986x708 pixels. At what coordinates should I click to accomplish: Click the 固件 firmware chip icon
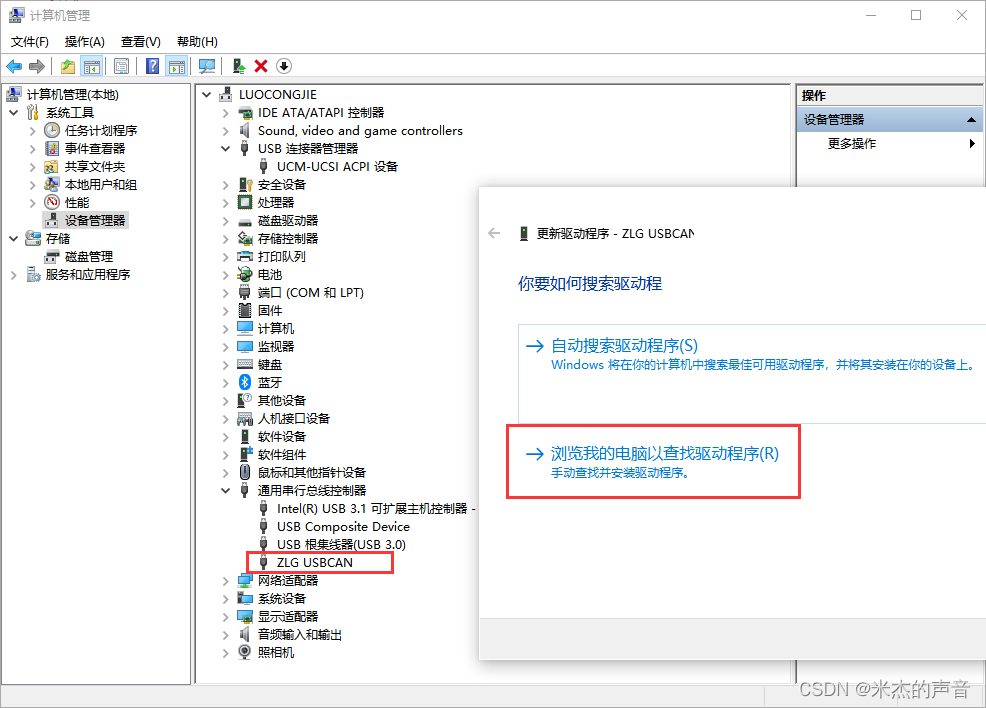coord(245,311)
